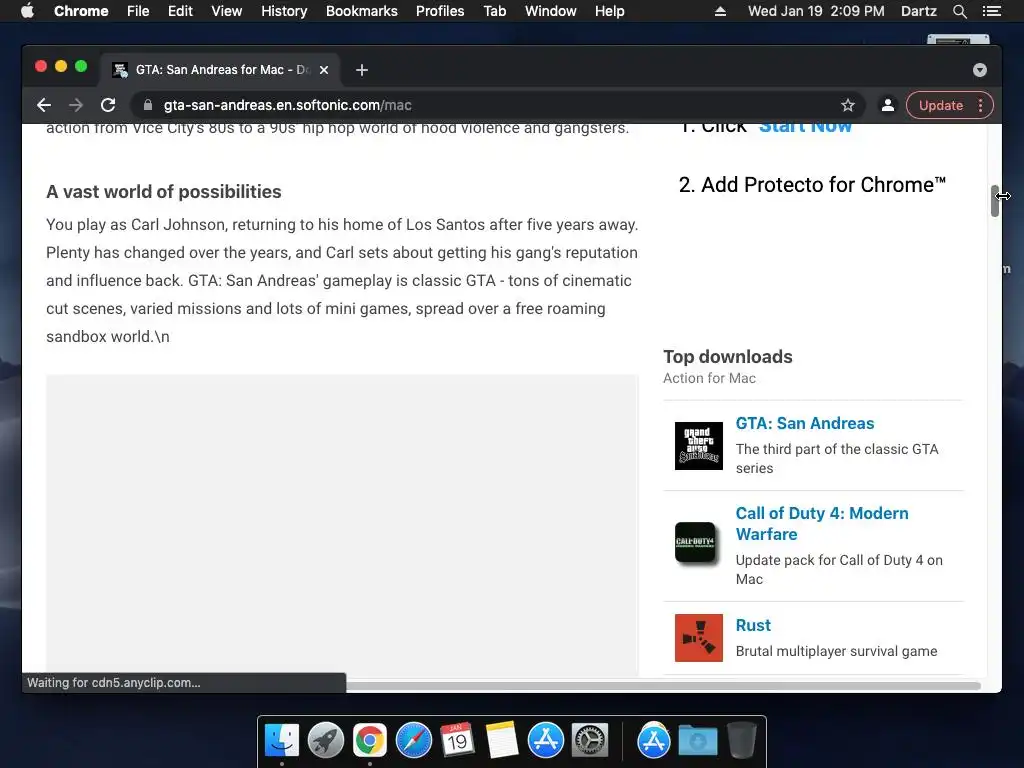Open a new tab with the plus button
The height and width of the screenshot is (768, 1024).
362,70
